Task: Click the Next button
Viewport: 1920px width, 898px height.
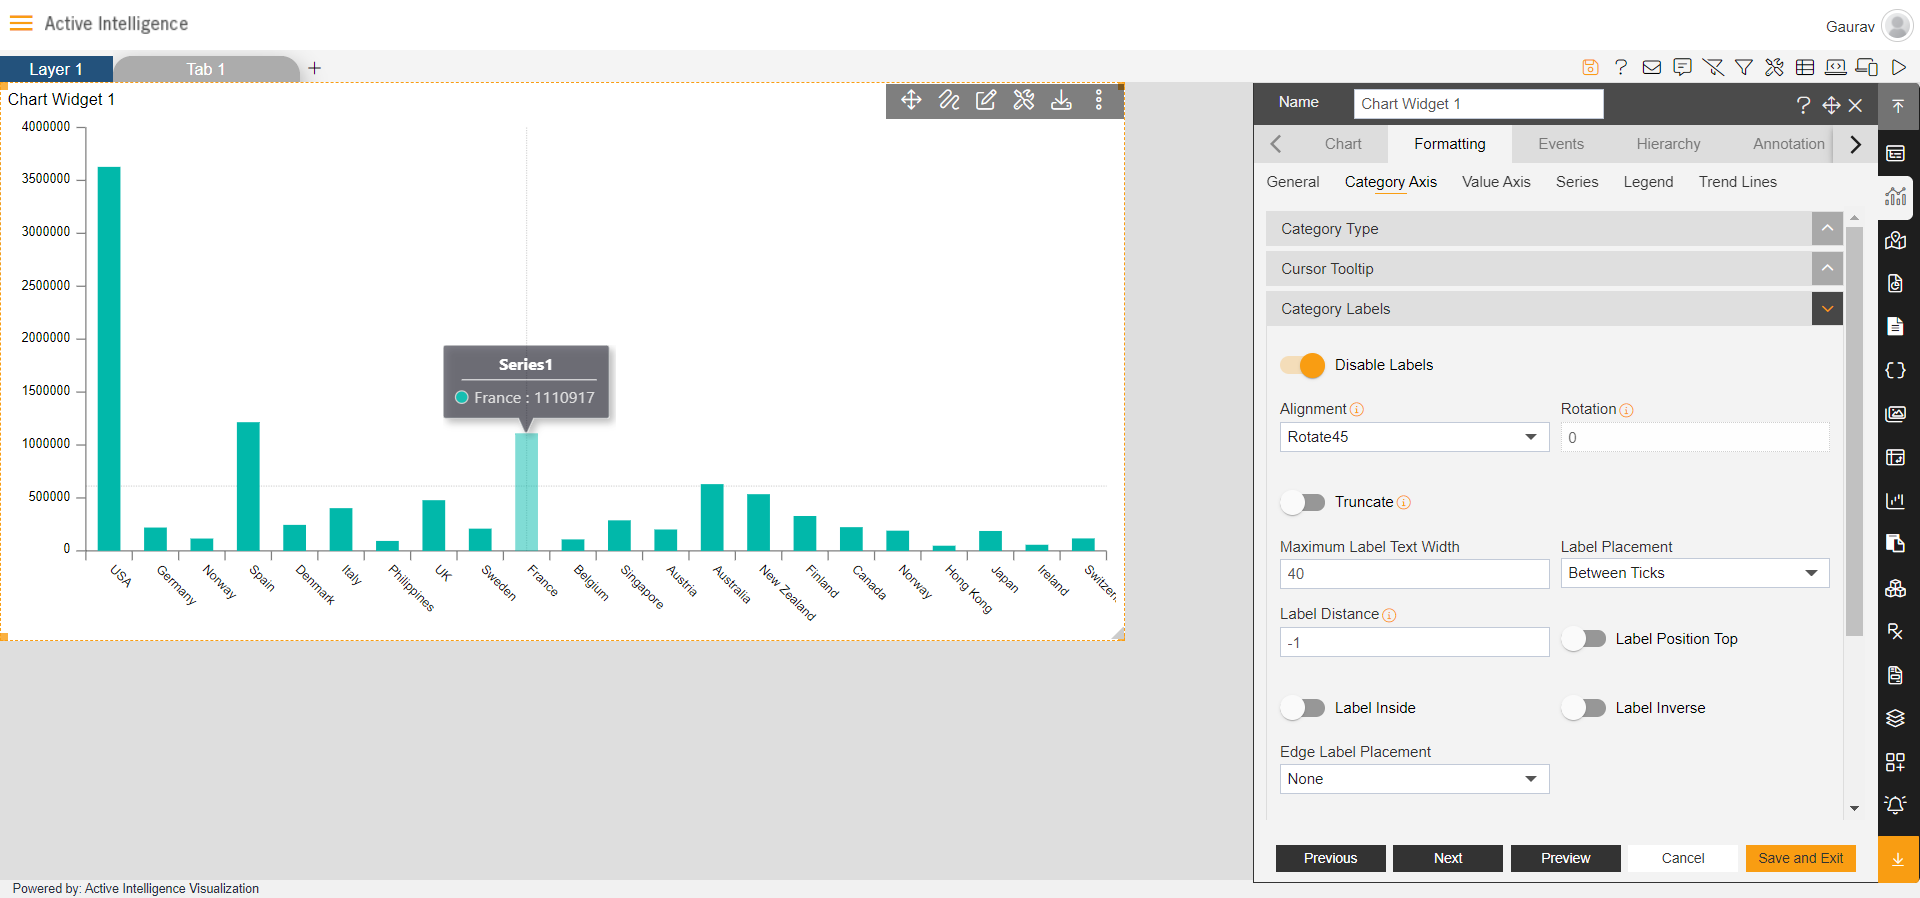Action: 1447,858
